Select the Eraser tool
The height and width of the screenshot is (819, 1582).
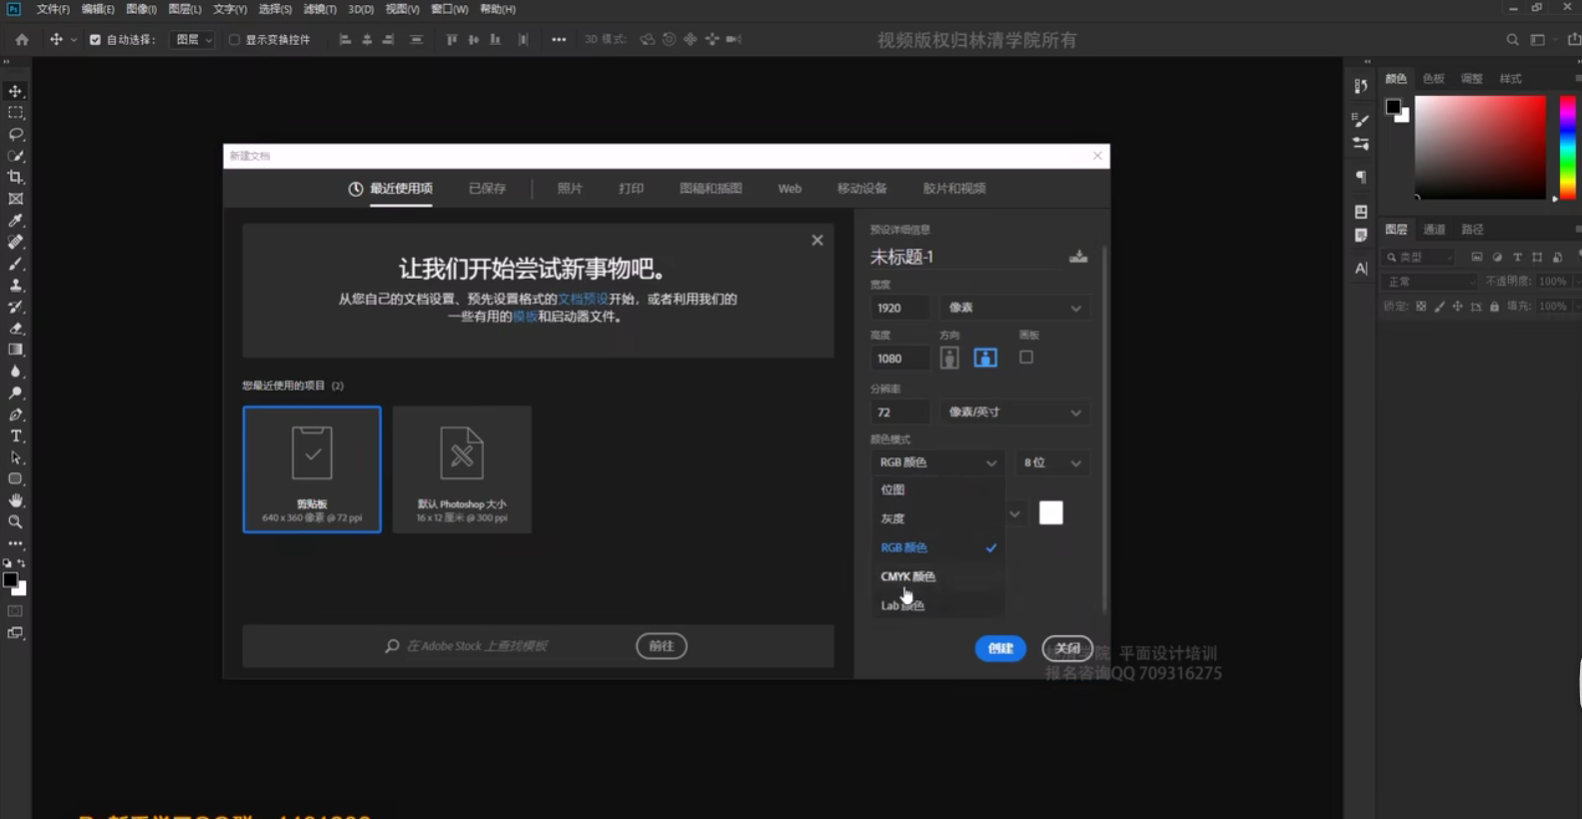[16, 328]
